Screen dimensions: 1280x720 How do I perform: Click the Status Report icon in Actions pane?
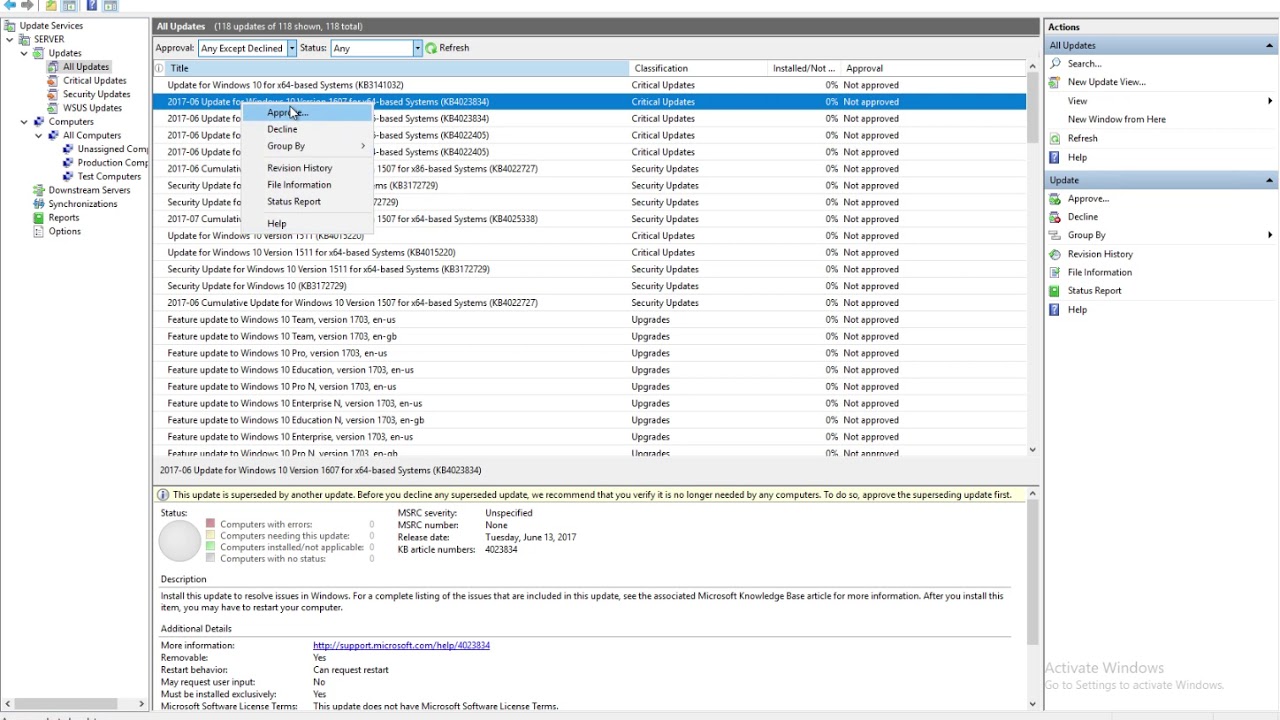pyautogui.click(x=1055, y=291)
